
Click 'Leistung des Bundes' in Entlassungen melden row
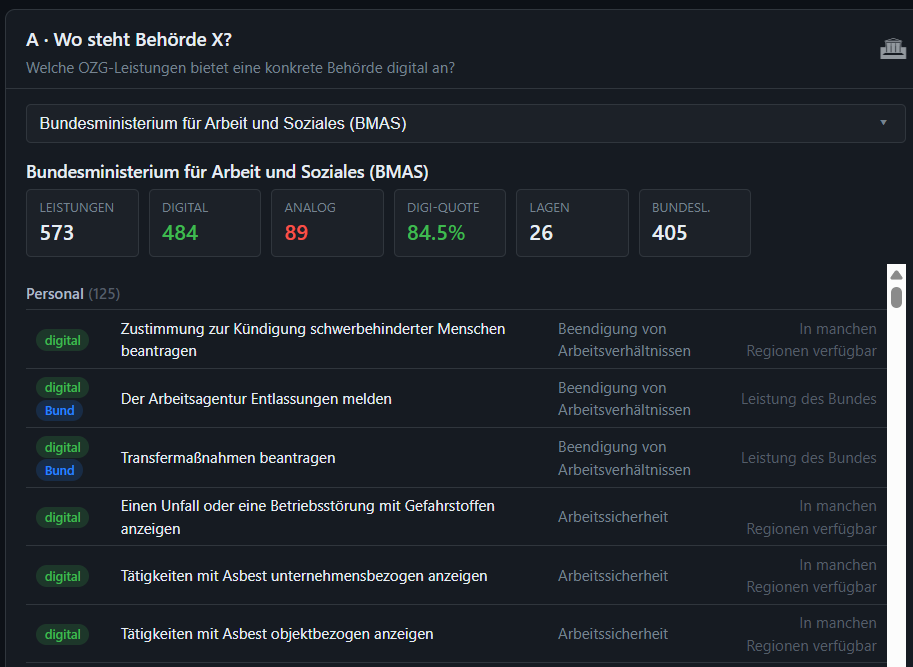coord(809,399)
